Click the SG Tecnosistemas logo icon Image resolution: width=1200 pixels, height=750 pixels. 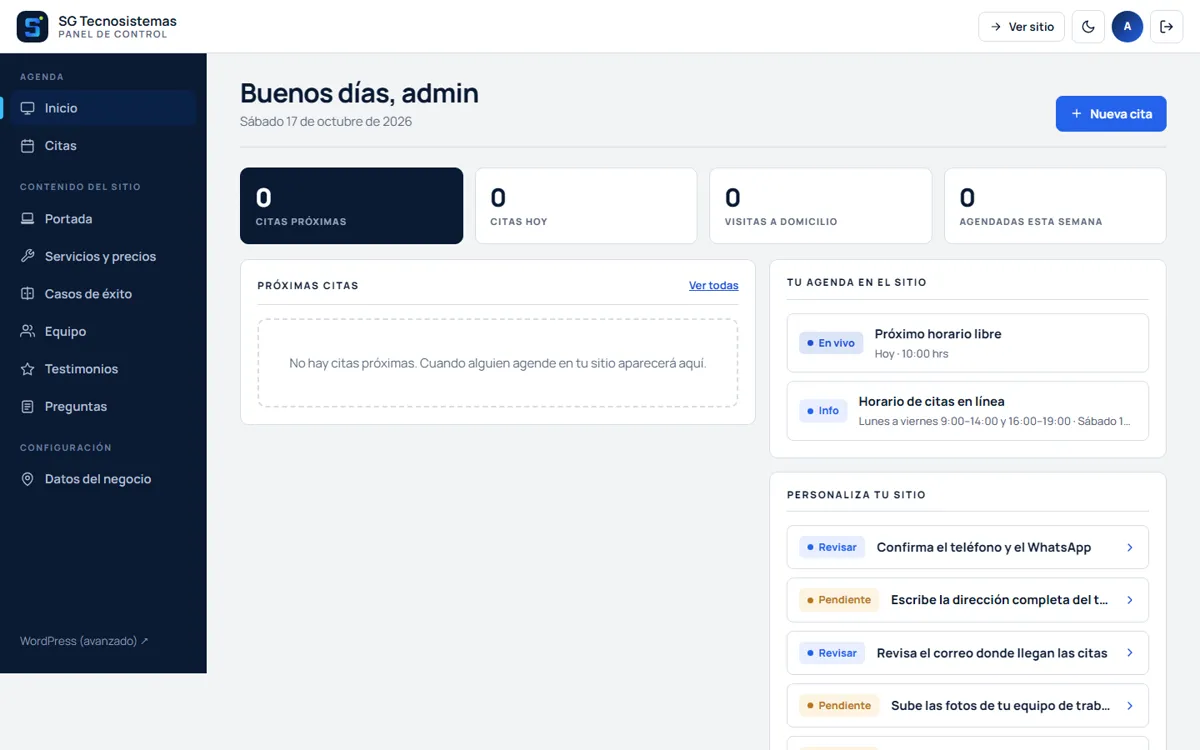pos(32,27)
